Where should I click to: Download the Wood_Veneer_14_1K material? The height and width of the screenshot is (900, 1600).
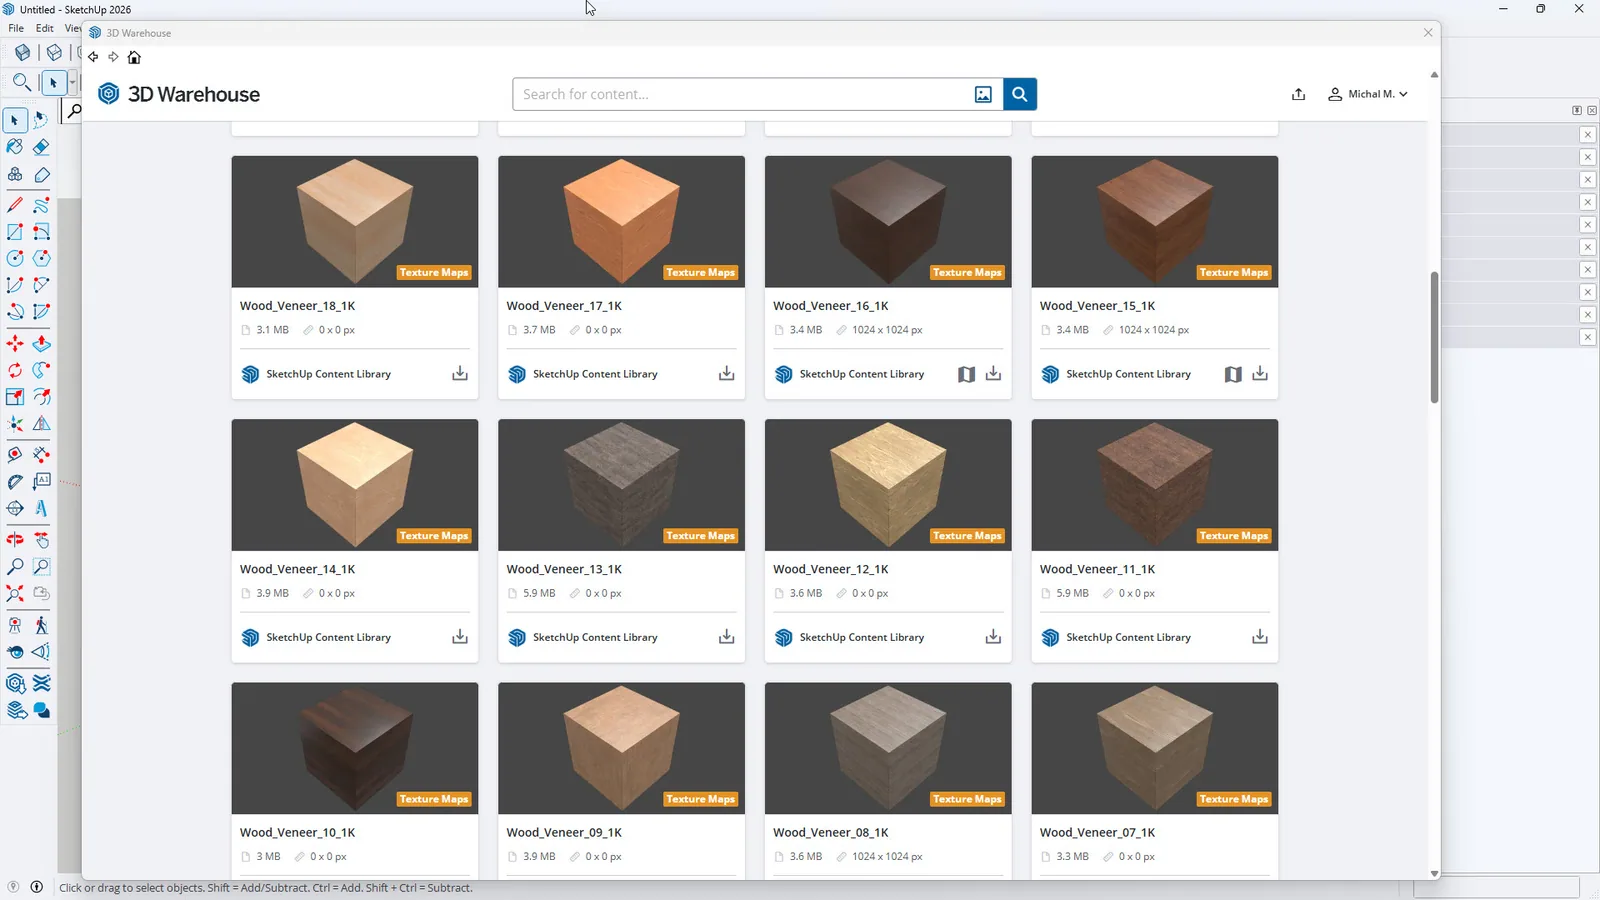pyautogui.click(x=460, y=637)
